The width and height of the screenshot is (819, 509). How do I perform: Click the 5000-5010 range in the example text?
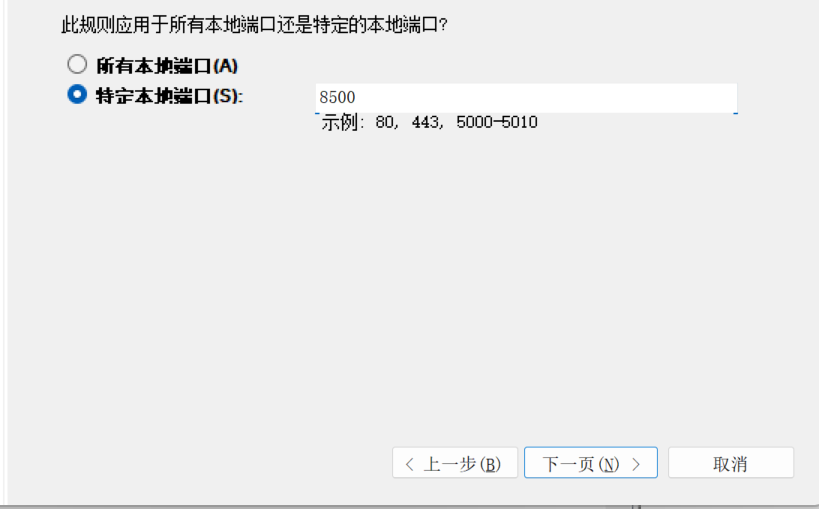tap(497, 122)
